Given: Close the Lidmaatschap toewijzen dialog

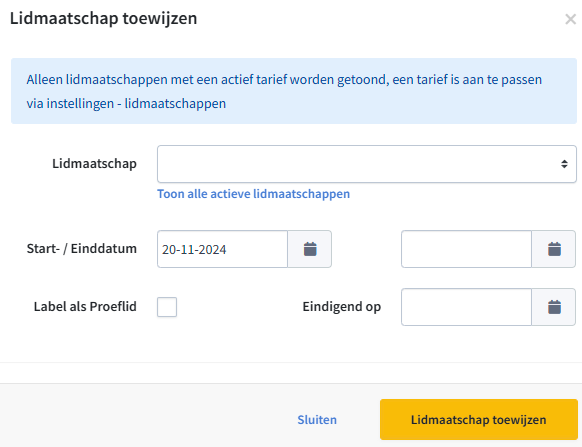Looking at the screenshot, I should point(570,19).
